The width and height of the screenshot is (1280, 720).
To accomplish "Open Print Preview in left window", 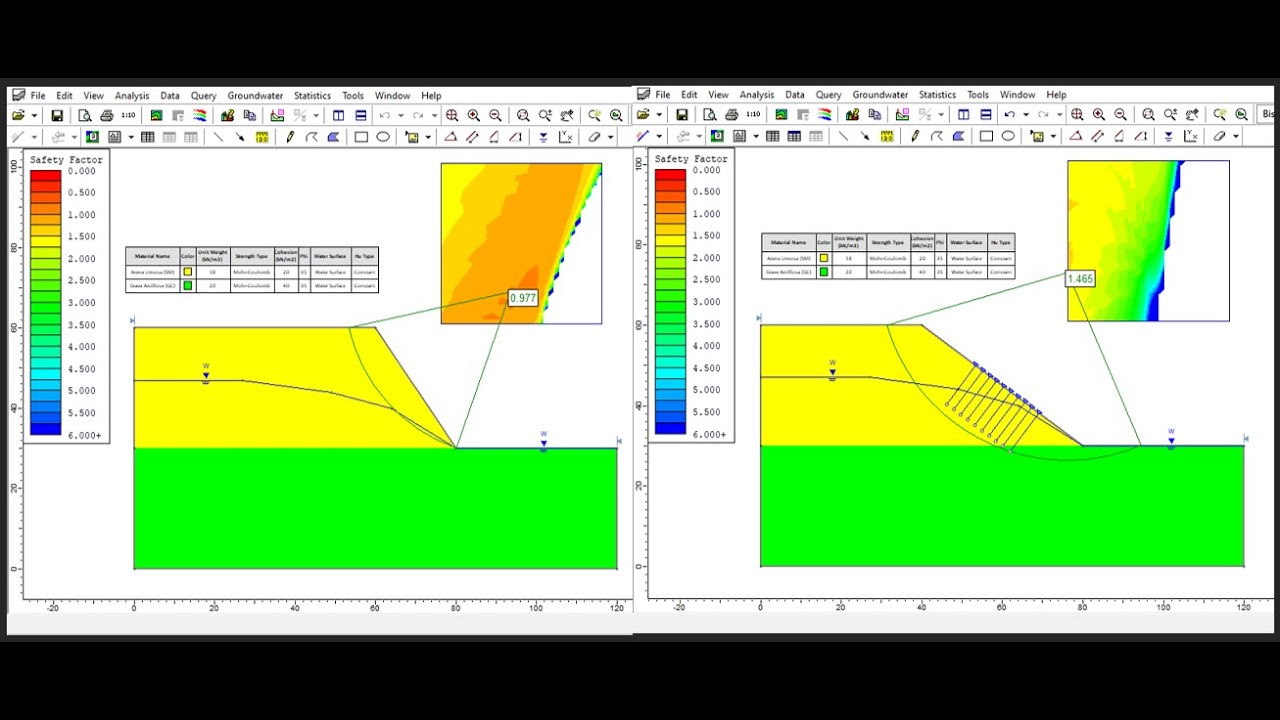I will (x=85, y=115).
